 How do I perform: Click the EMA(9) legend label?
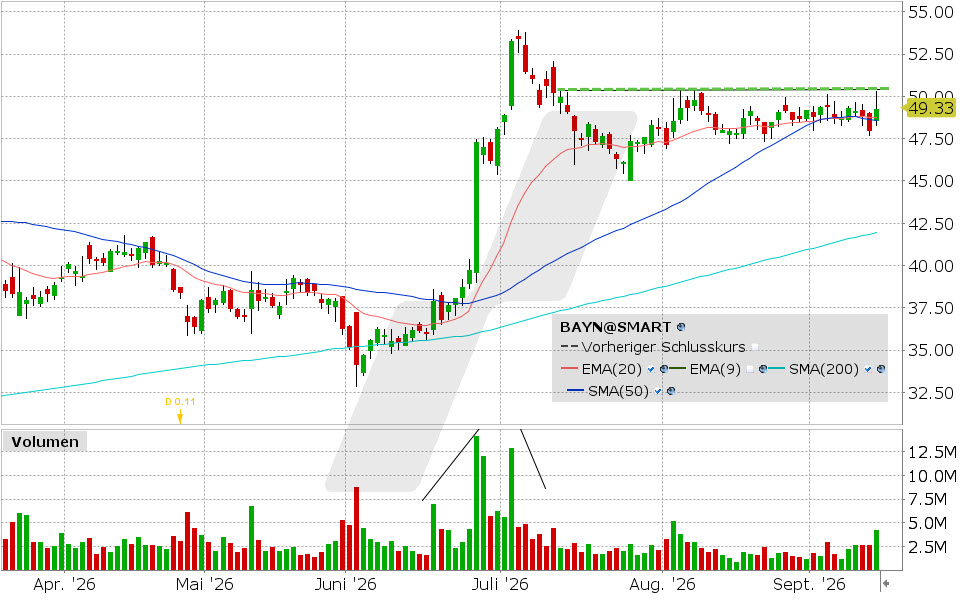pos(715,369)
